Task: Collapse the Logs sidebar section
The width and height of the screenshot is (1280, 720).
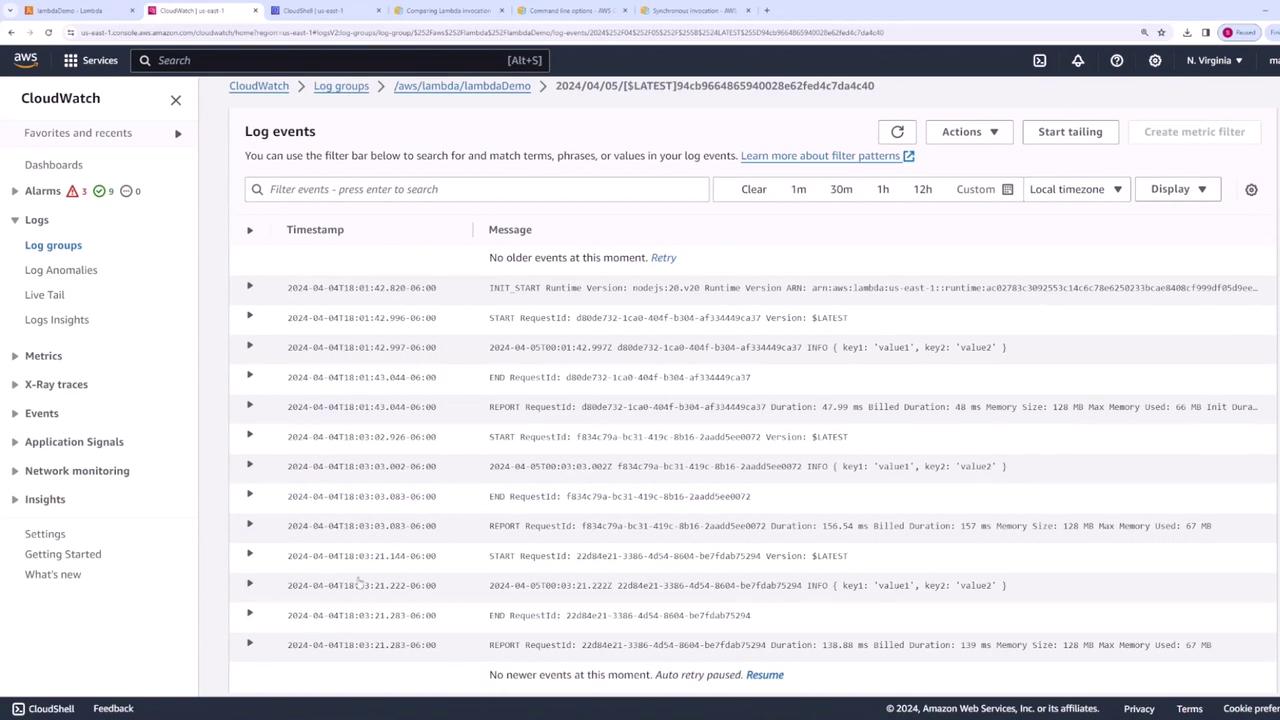Action: (15, 220)
